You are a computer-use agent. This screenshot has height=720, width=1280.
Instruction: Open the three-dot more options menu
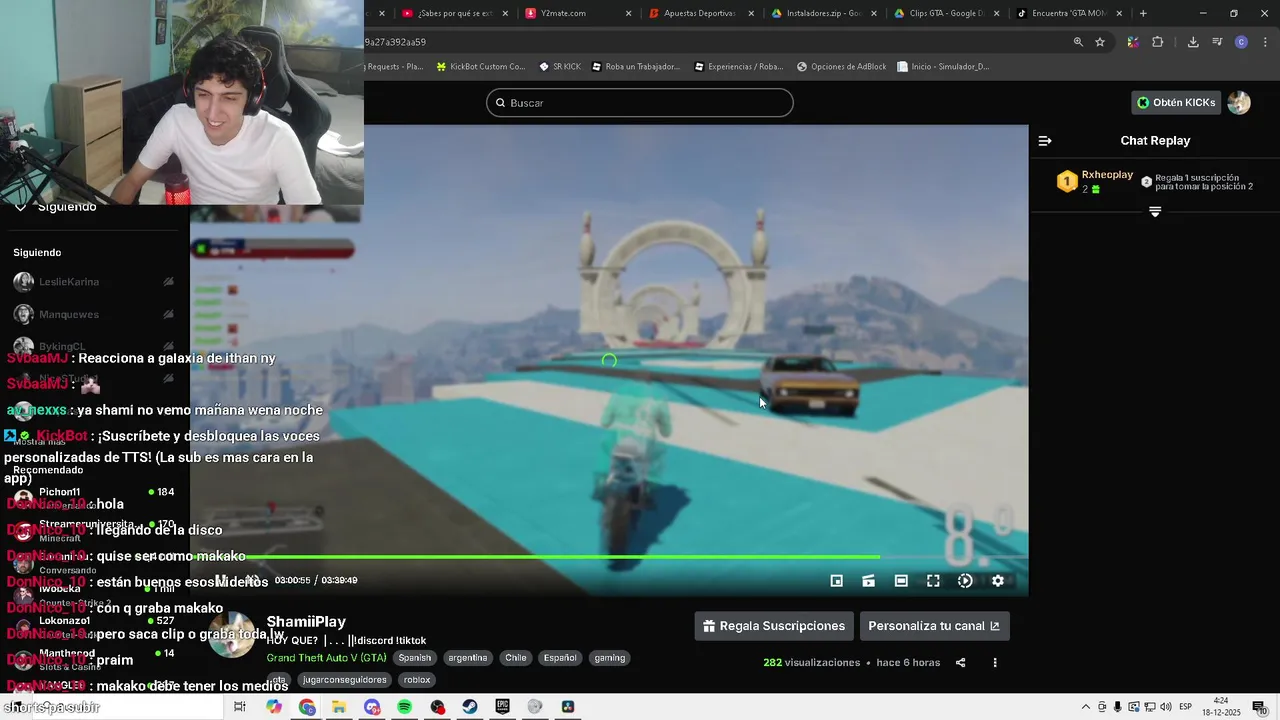995,662
